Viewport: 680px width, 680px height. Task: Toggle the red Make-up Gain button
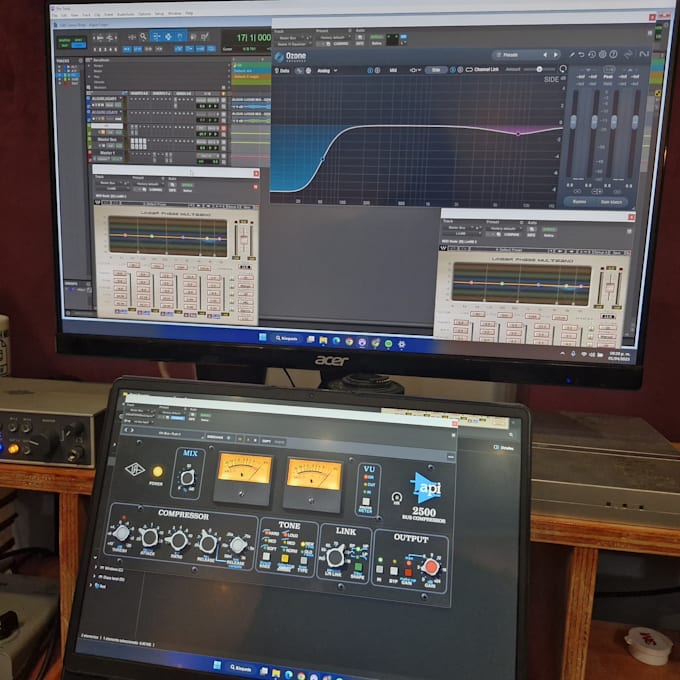pyautogui.click(x=408, y=572)
